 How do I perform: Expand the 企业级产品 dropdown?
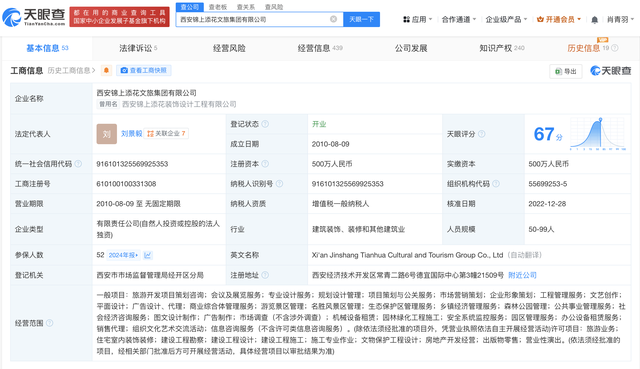506,19
